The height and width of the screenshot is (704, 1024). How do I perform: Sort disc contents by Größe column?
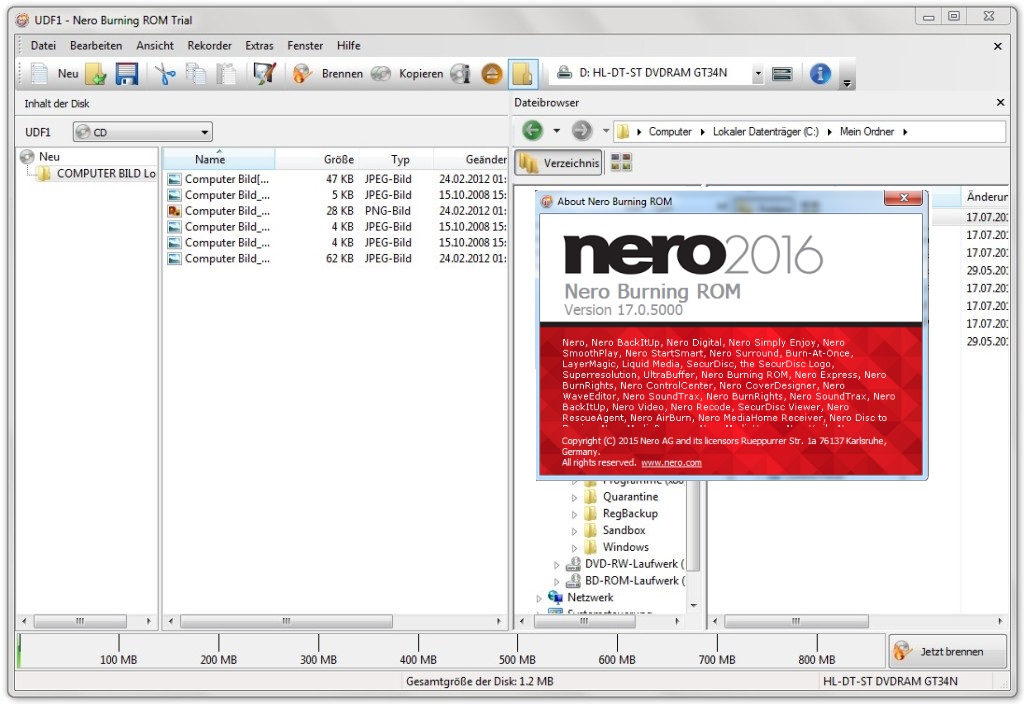coord(317,159)
